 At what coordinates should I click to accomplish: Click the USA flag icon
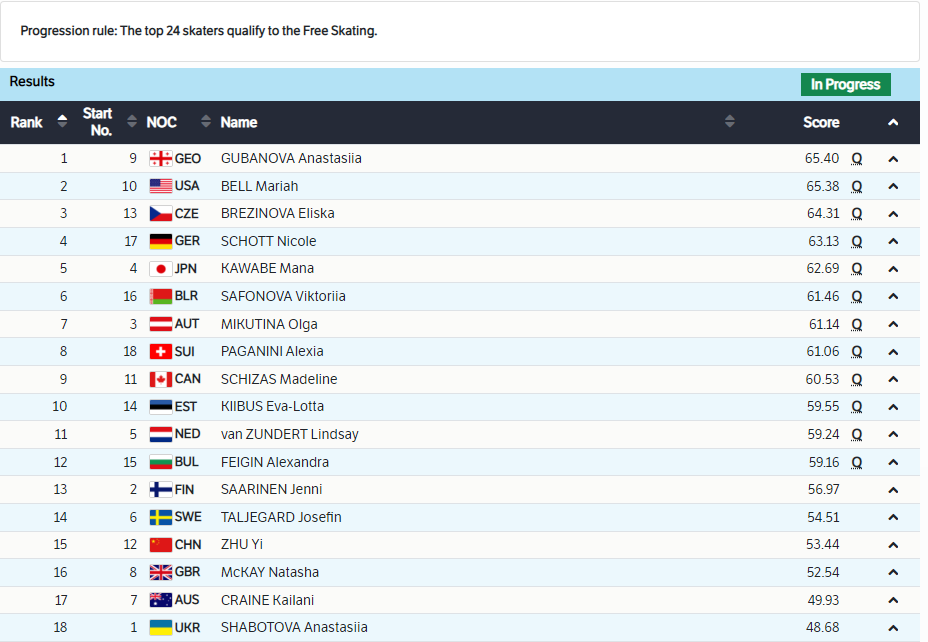point(160,186)
